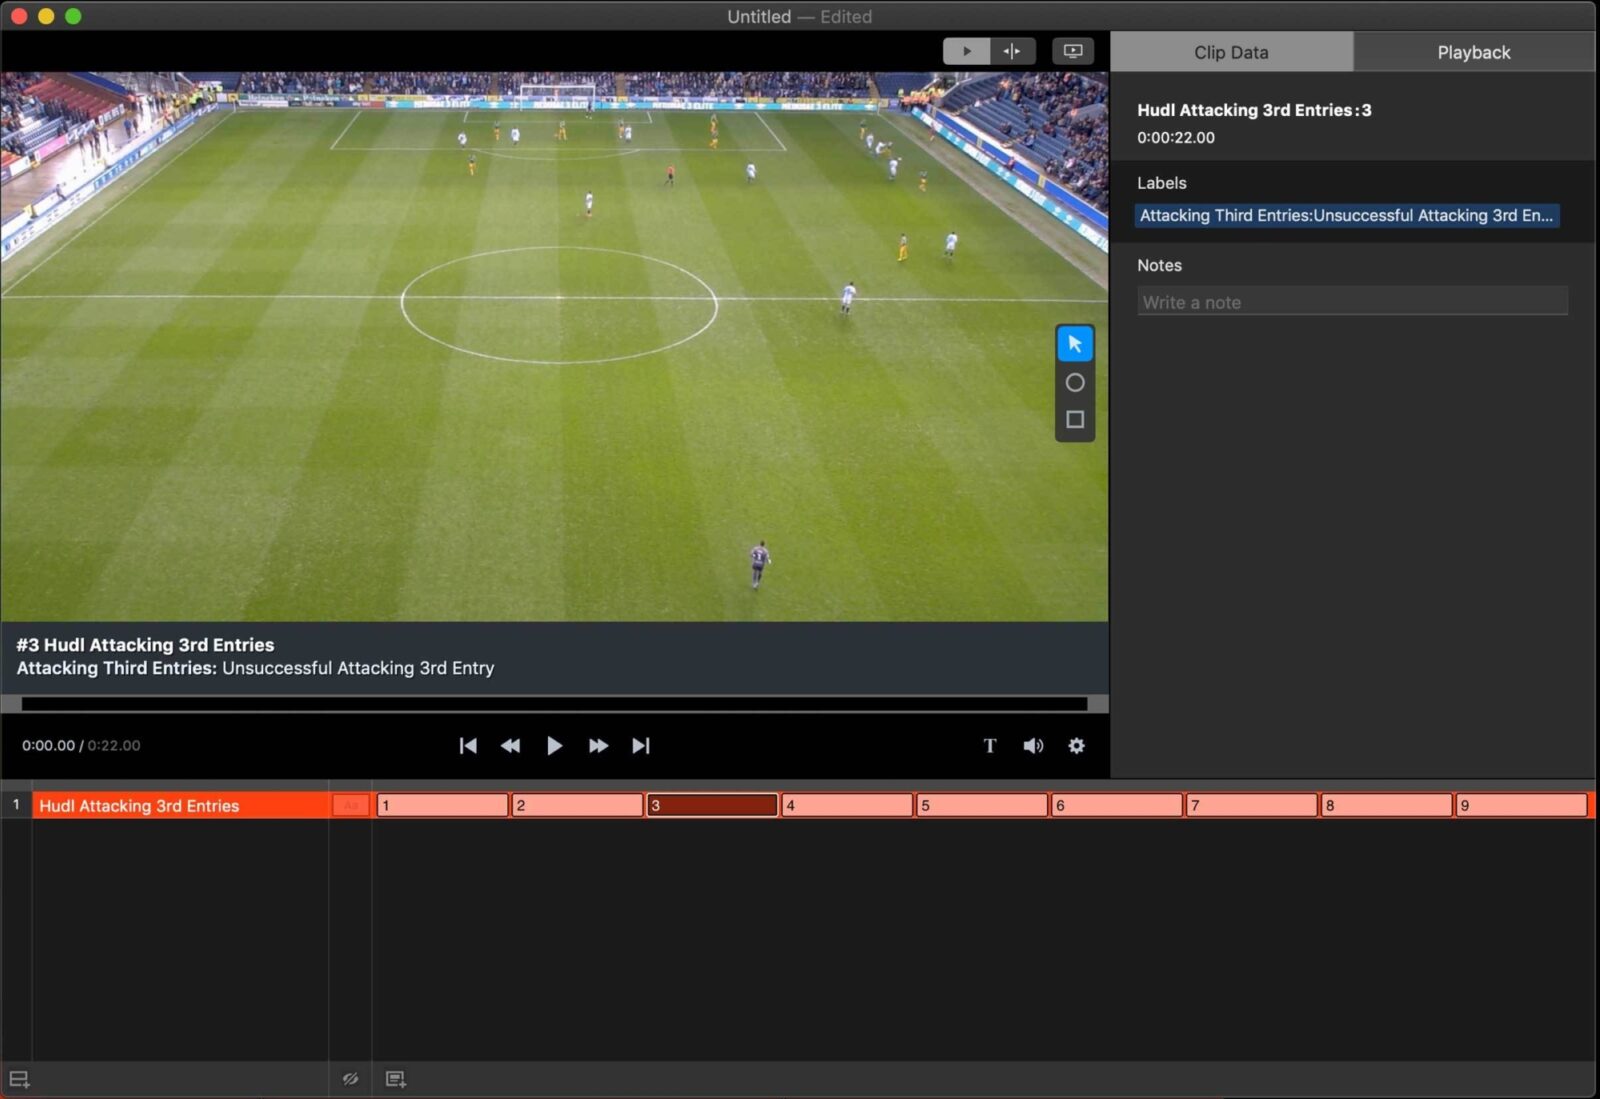1600x1099 pixels.
Task: Open the playback settings gear
Action: tap(1075, 745)
